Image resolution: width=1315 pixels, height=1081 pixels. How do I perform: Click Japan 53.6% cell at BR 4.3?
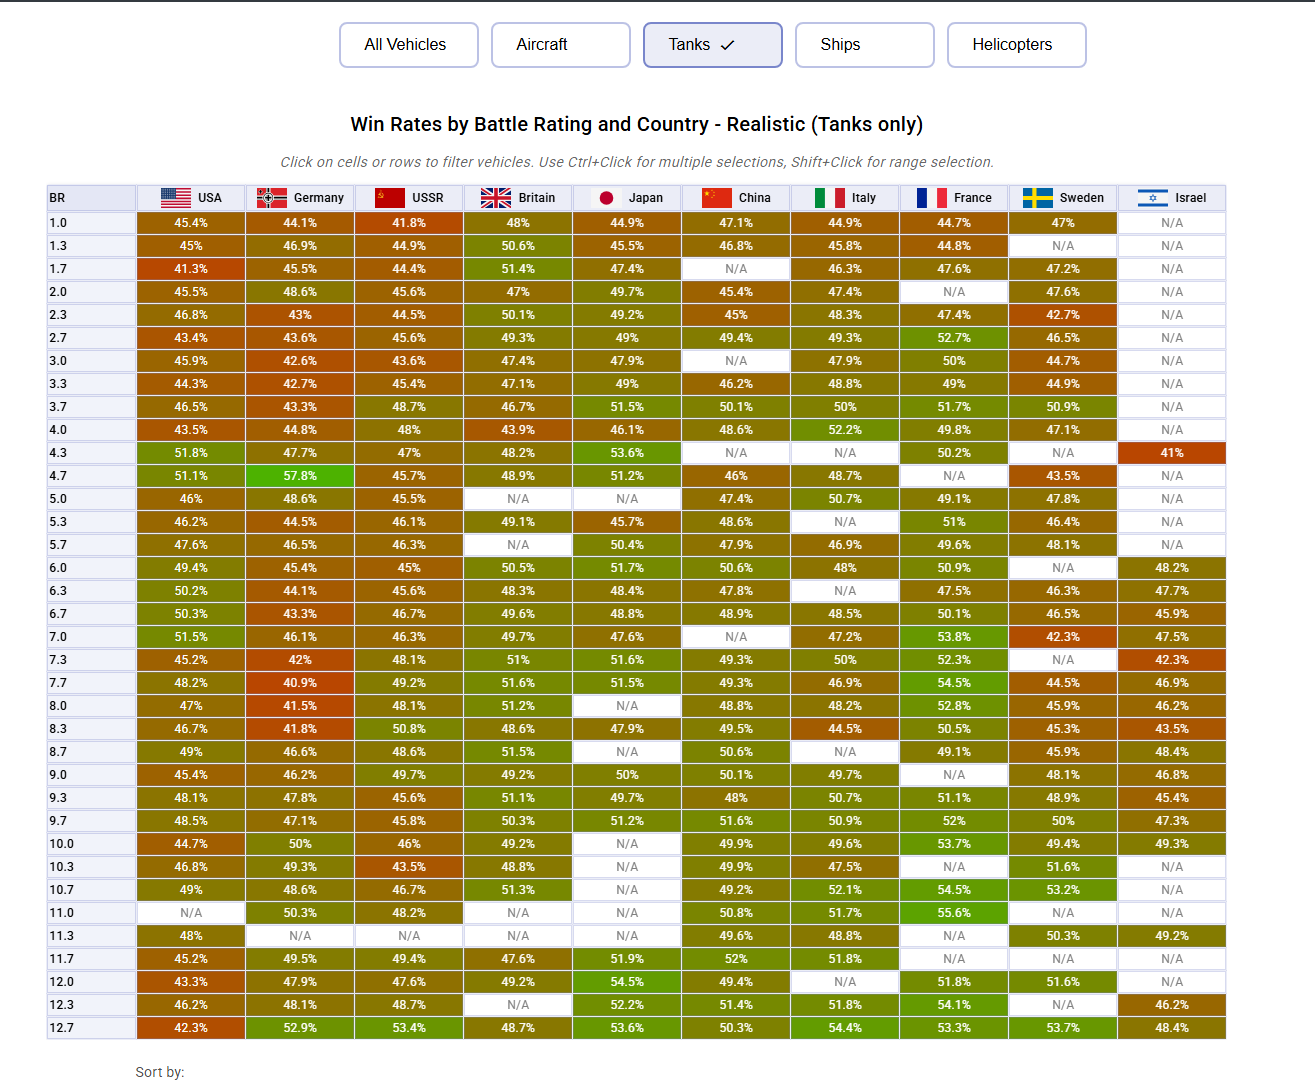[x=627, y=453]
